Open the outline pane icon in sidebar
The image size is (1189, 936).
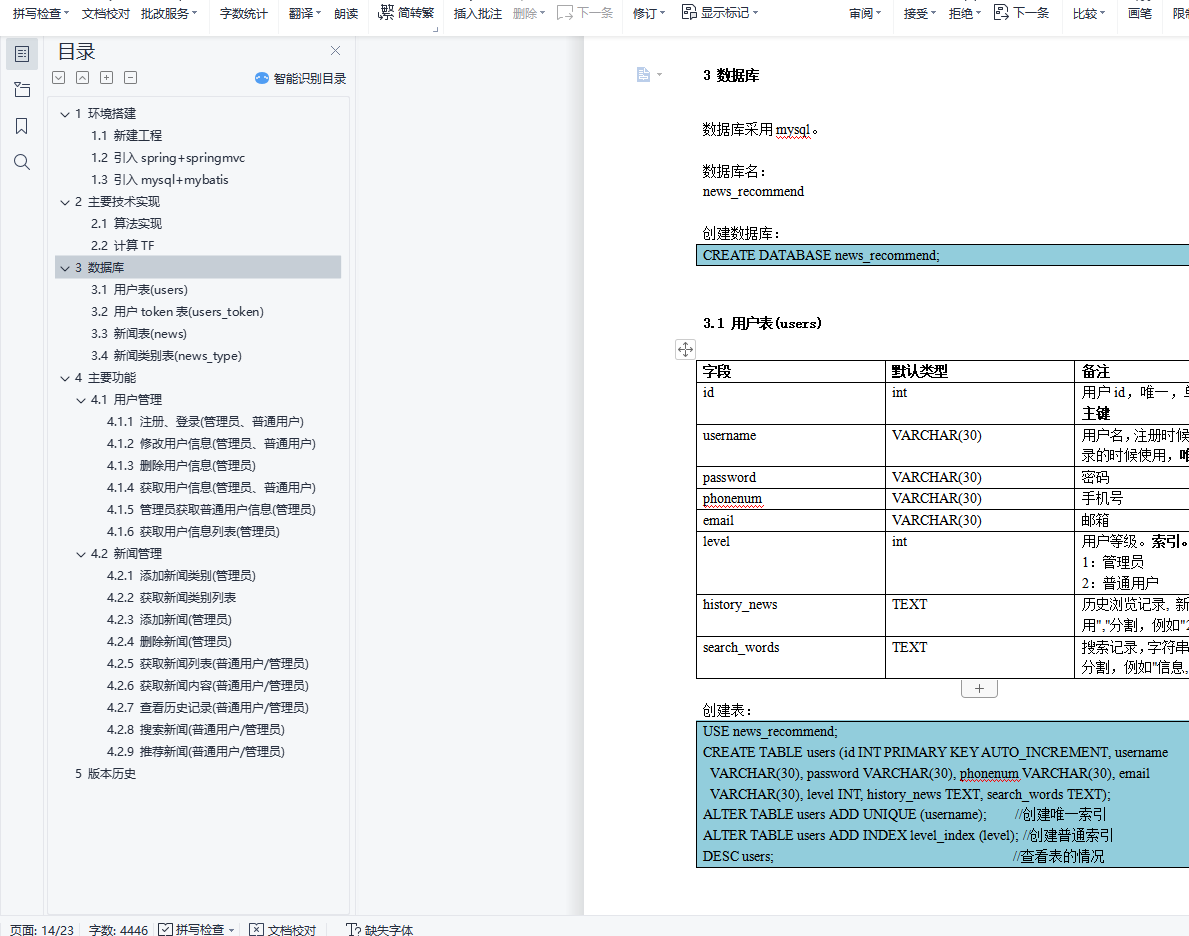22,54
